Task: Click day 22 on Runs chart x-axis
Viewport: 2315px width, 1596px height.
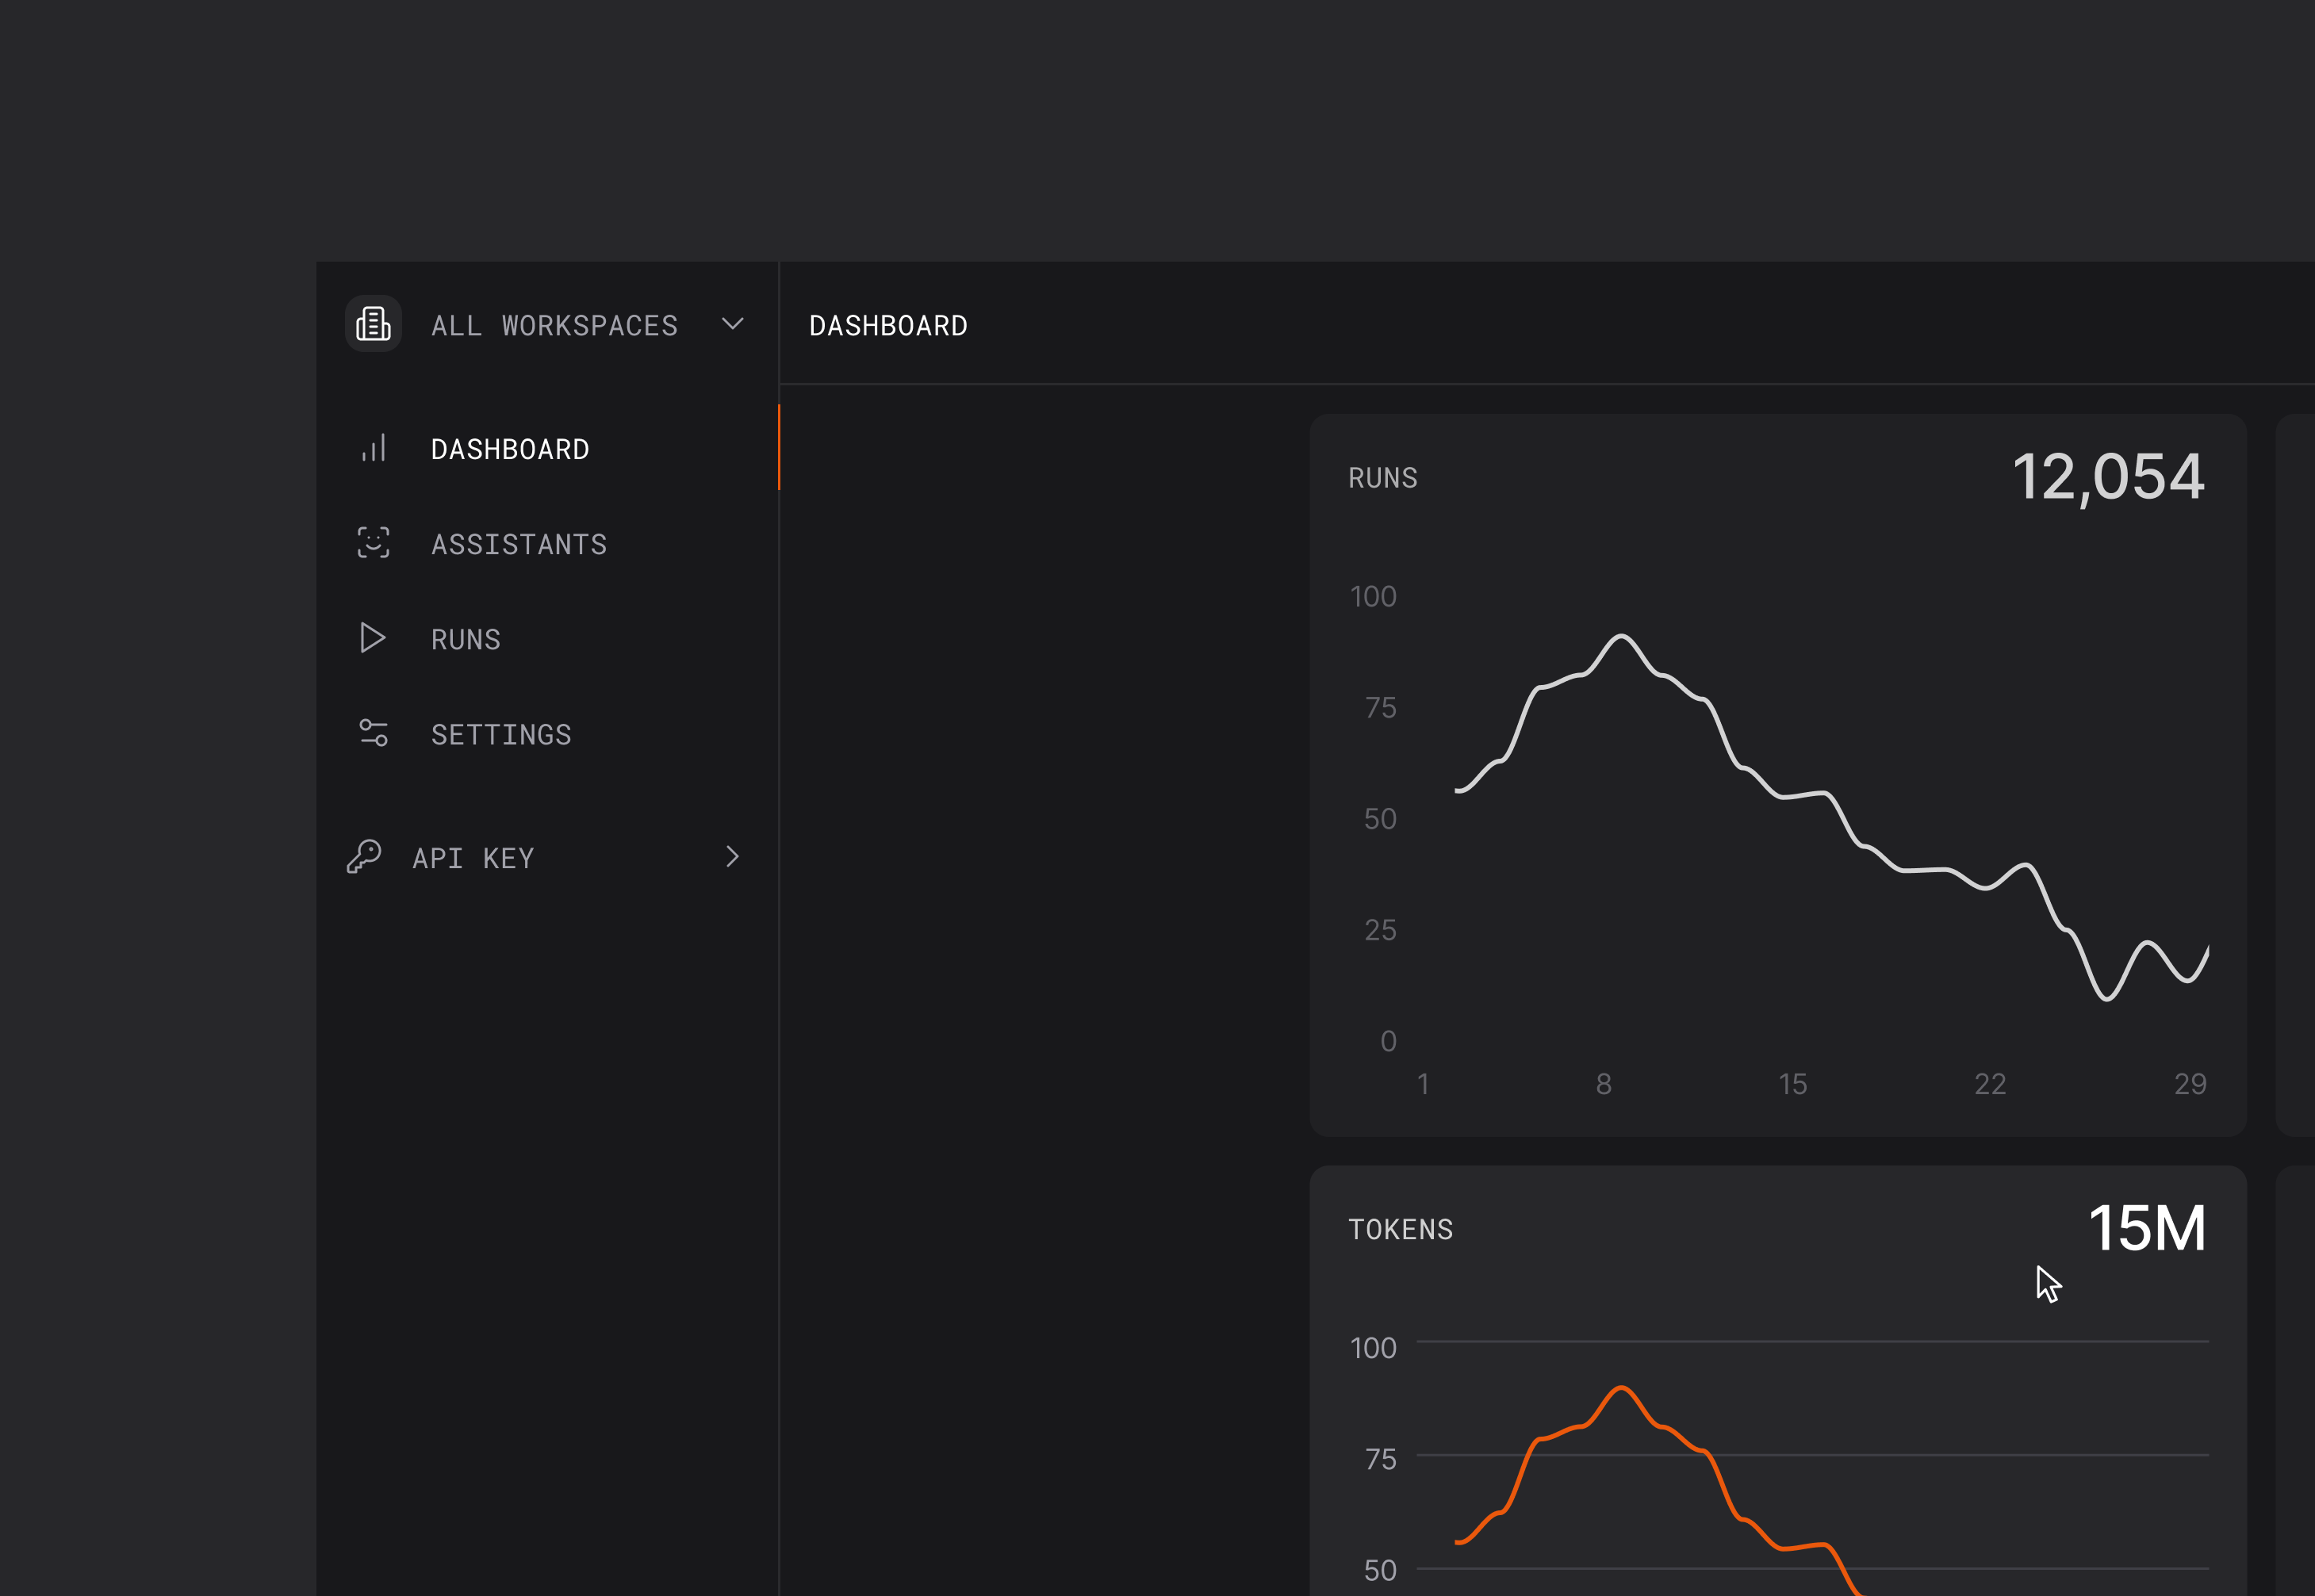Action: pos(1990,1084)
